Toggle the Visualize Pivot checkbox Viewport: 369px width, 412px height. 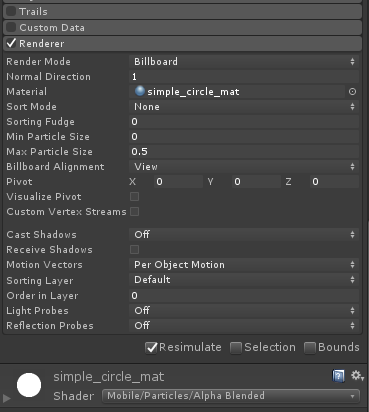(x=135, y=196)
